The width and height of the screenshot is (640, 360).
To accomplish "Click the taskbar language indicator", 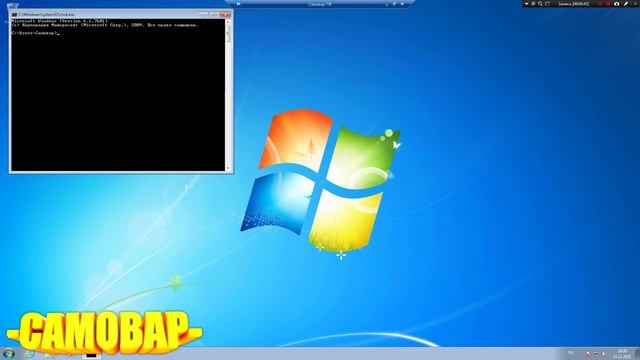I will (x=571, y=353).
